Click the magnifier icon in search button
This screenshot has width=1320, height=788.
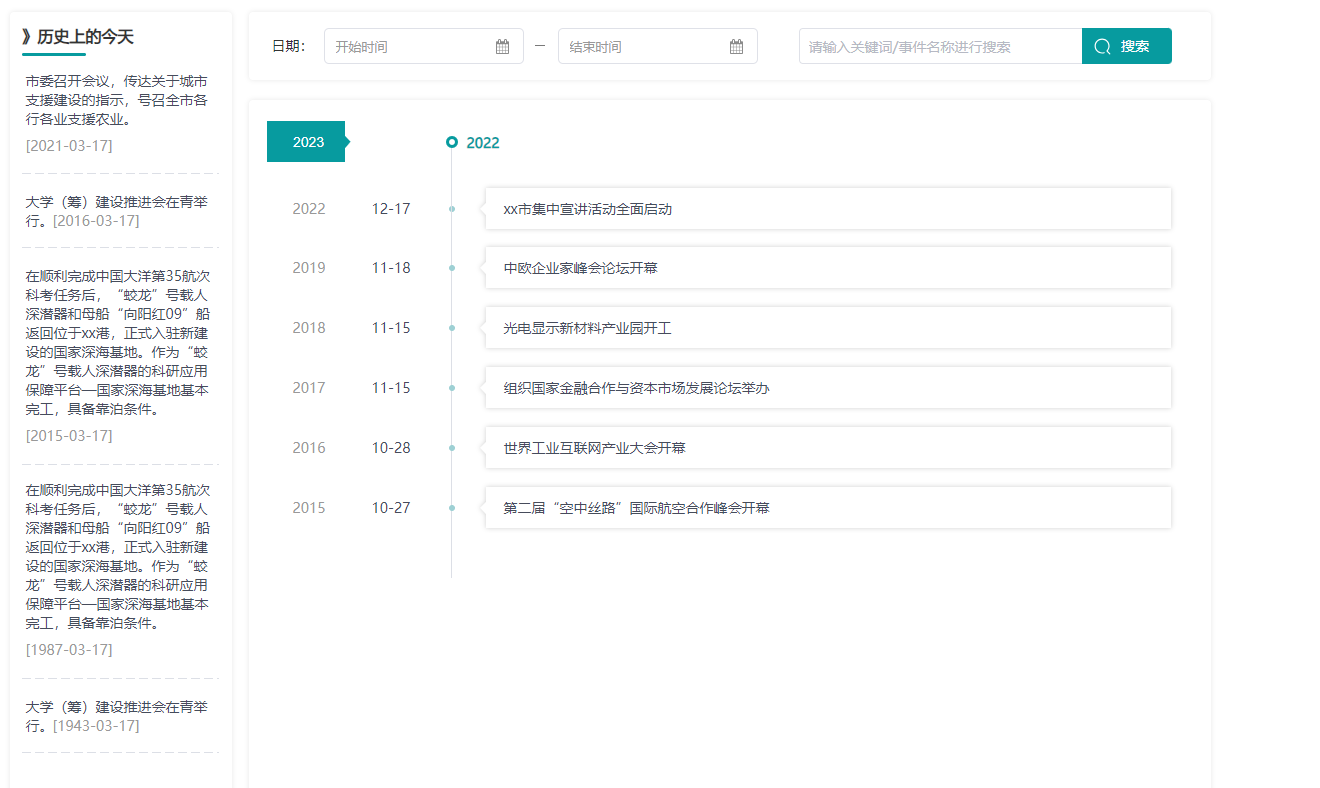1102,46
